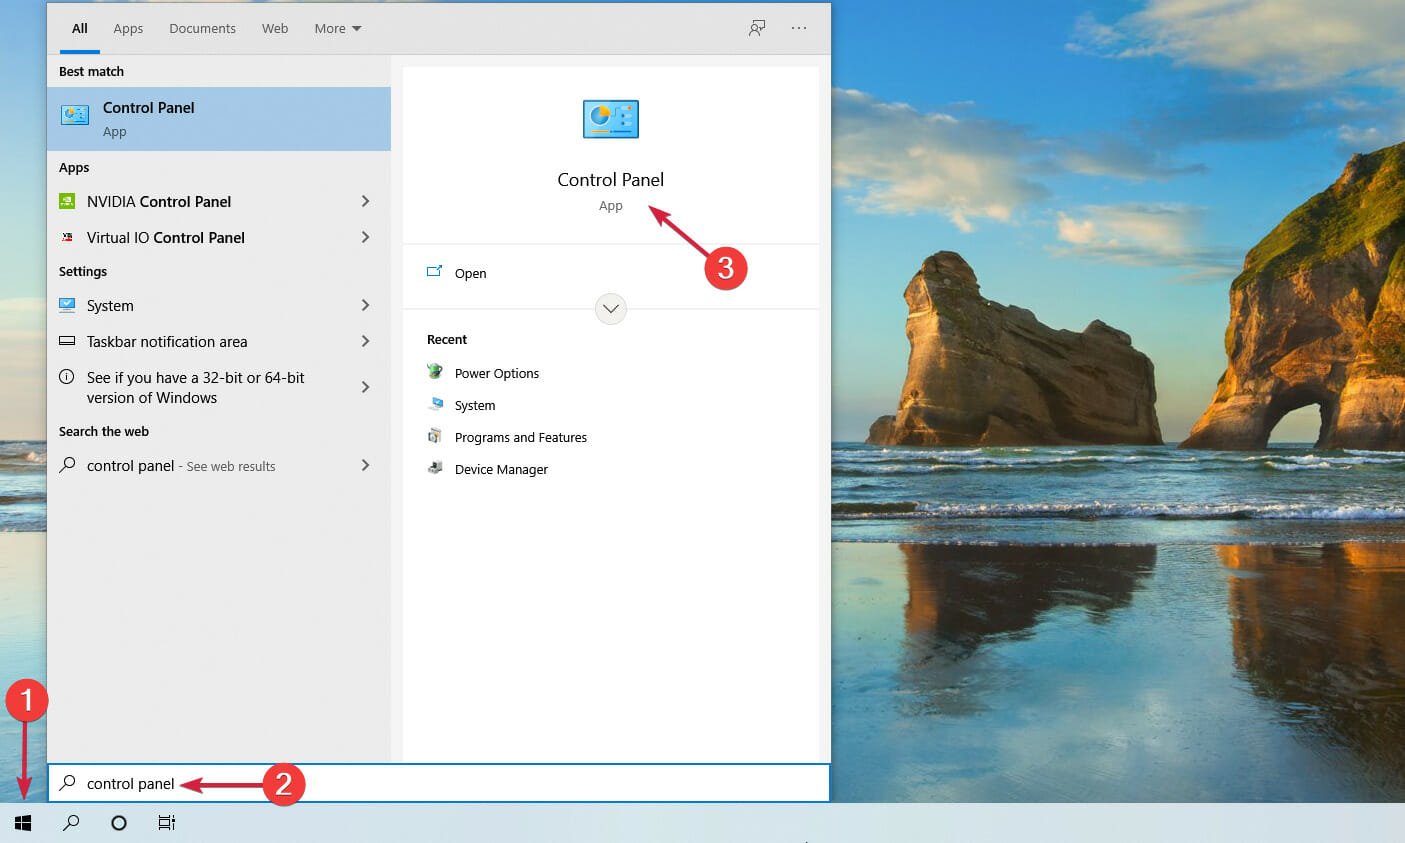This screenshot has height=843, width=1405.
Task: Switch to the Apps filter tab
Action: pos(128,28)
